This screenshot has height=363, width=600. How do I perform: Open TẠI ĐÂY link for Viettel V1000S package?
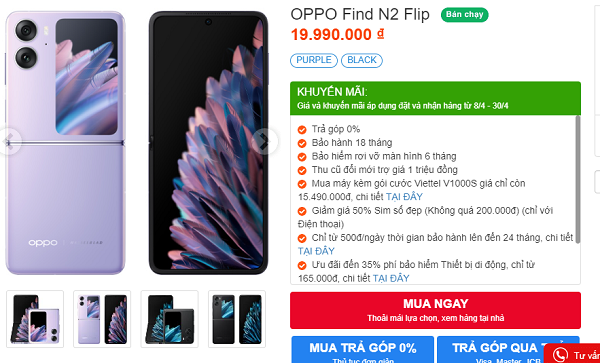404,197
